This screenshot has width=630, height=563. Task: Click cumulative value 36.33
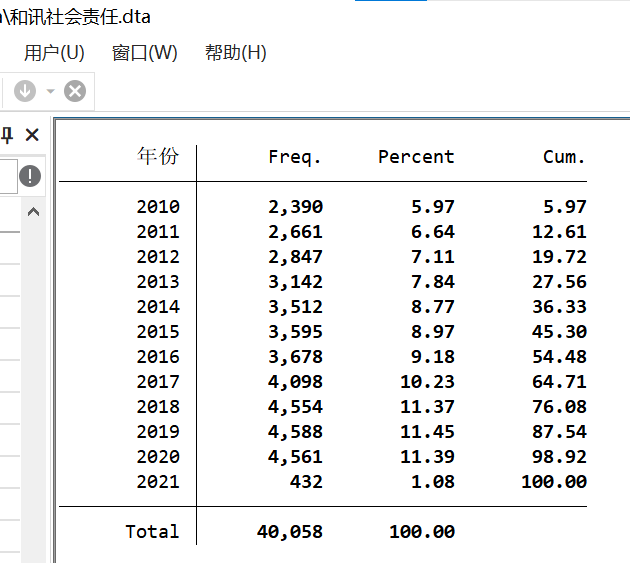[560, 307]
